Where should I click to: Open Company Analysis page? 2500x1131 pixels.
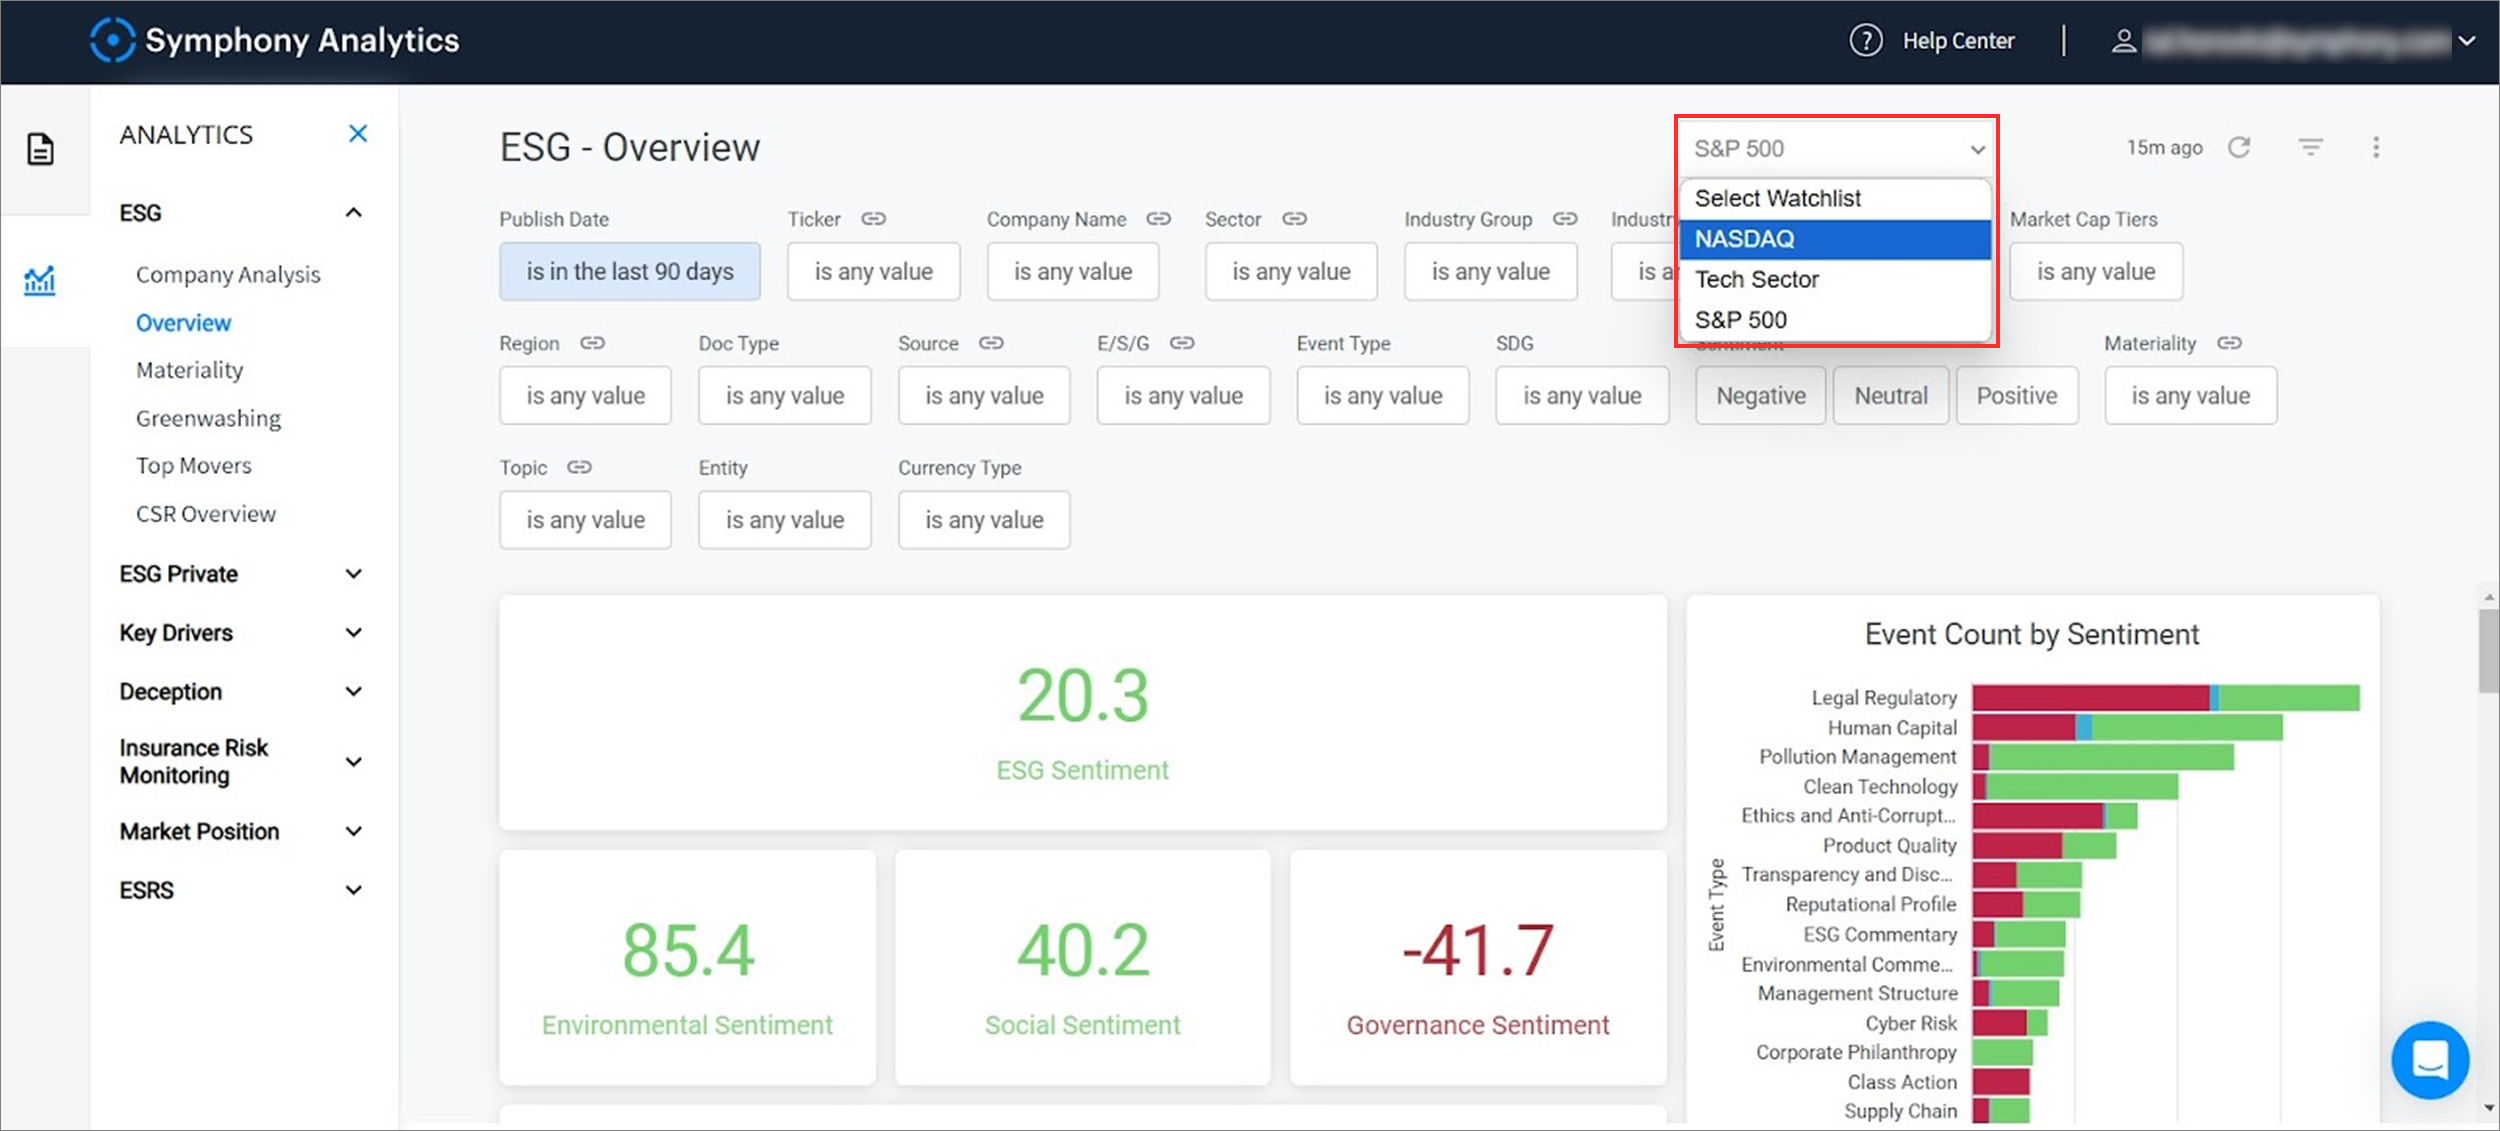coord(228,275)
